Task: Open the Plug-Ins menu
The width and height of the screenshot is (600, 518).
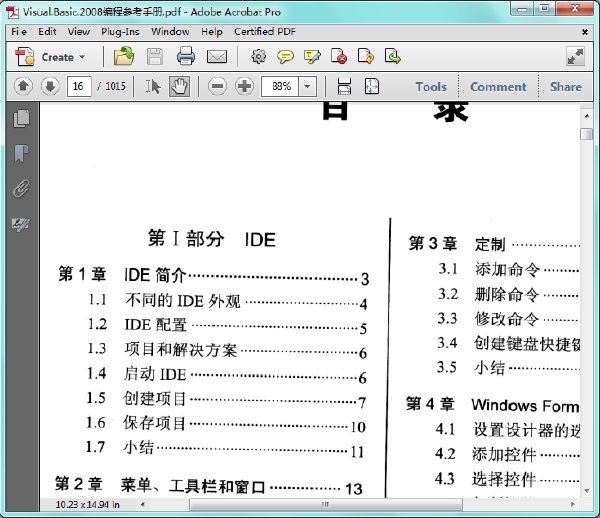Action: pyautogui.click(x=120, y=31)
